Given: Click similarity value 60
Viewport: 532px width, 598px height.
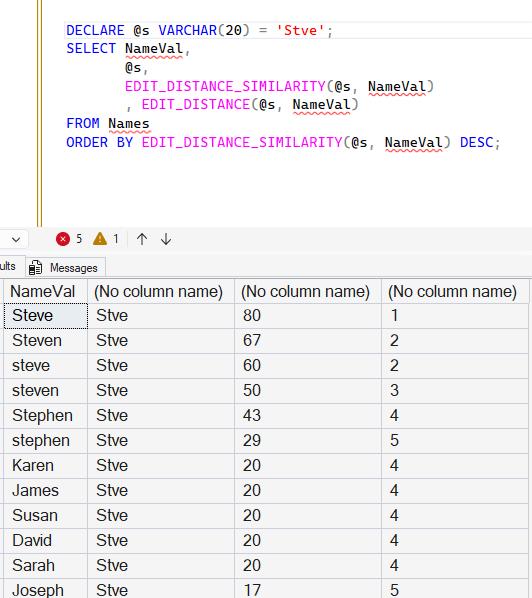Looking at the screenshot, I should [x=308, y=366].
